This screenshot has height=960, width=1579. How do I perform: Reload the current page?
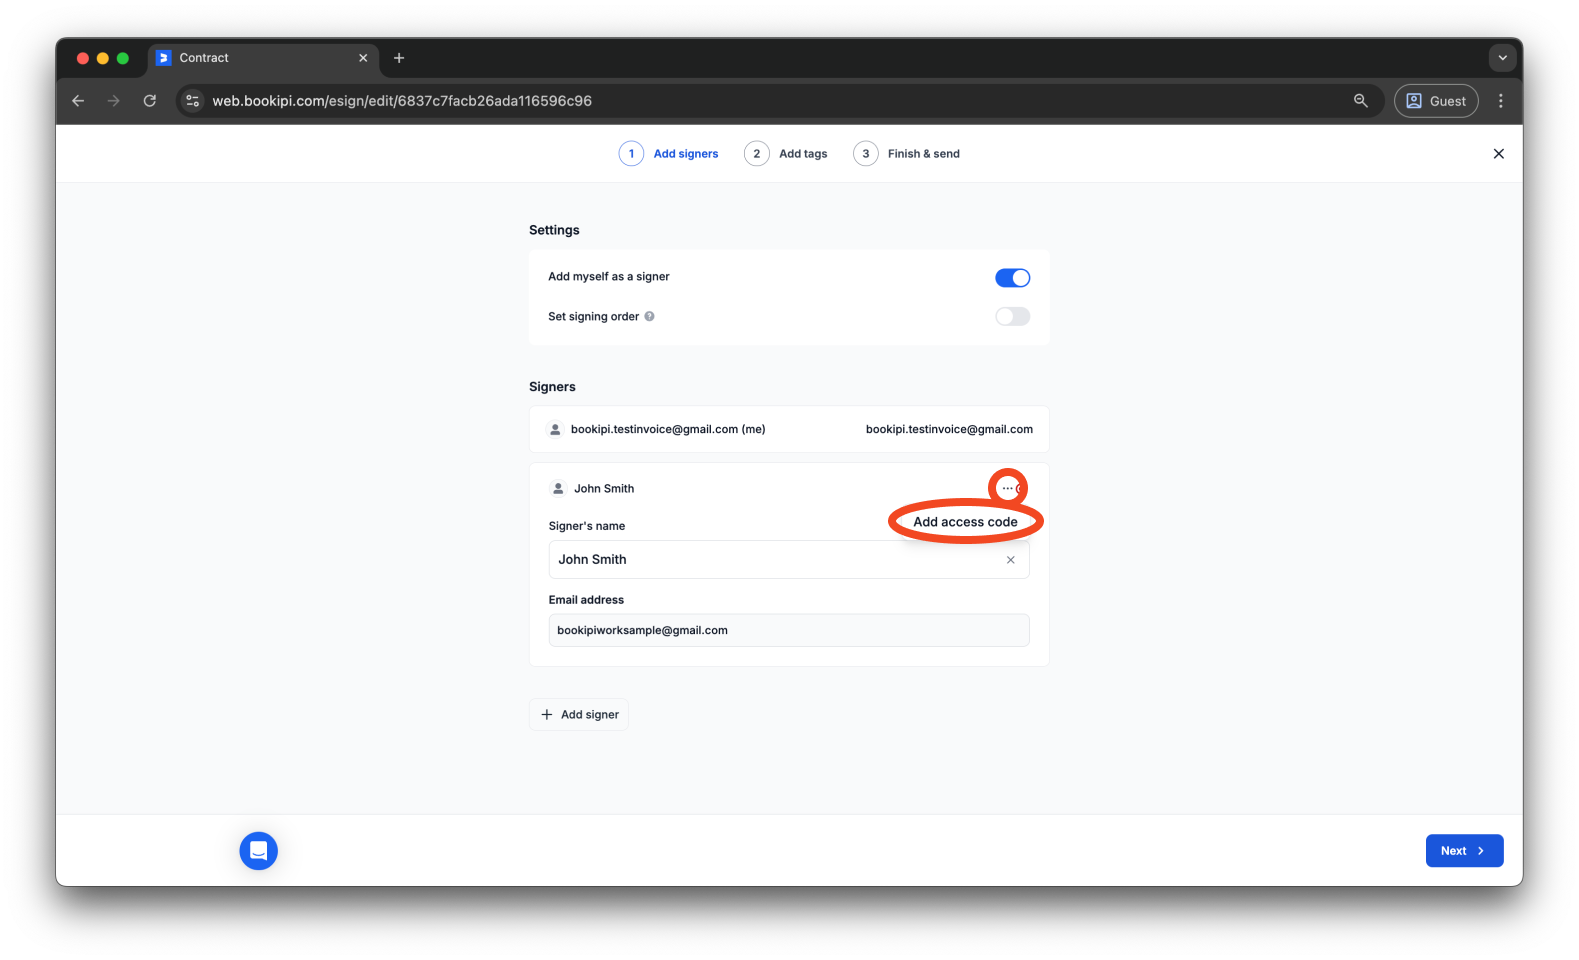pyautogui.click(x=150, y=101)
